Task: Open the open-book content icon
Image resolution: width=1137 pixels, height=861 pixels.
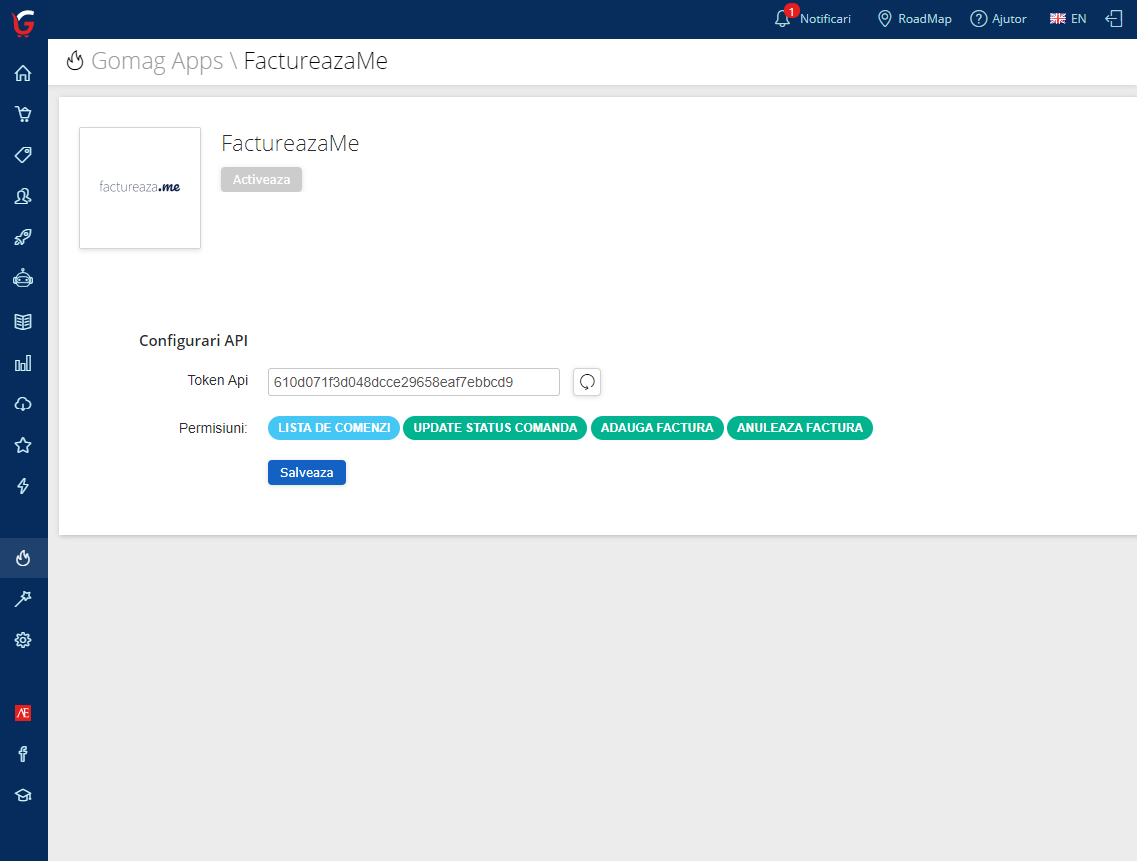Action: (x=23, y=322)
